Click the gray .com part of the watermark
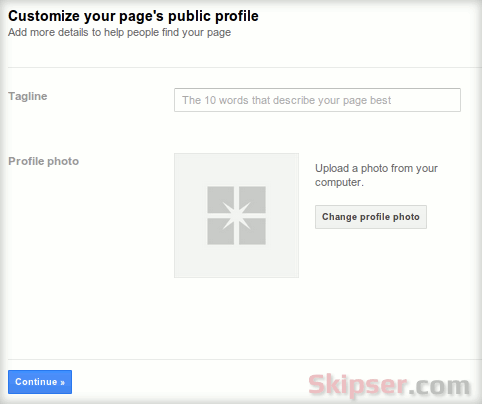 [x=439, y=386]
